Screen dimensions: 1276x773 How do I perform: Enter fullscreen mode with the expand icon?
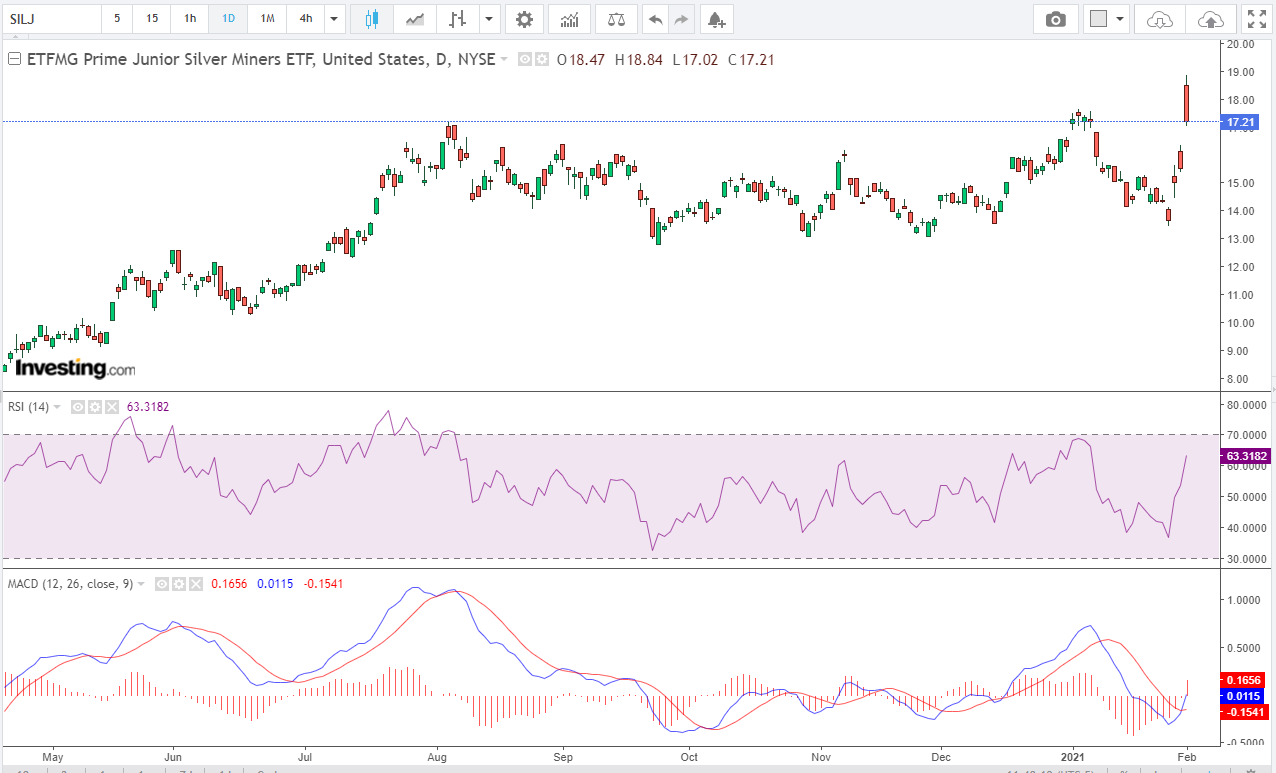click(1255, 19)
